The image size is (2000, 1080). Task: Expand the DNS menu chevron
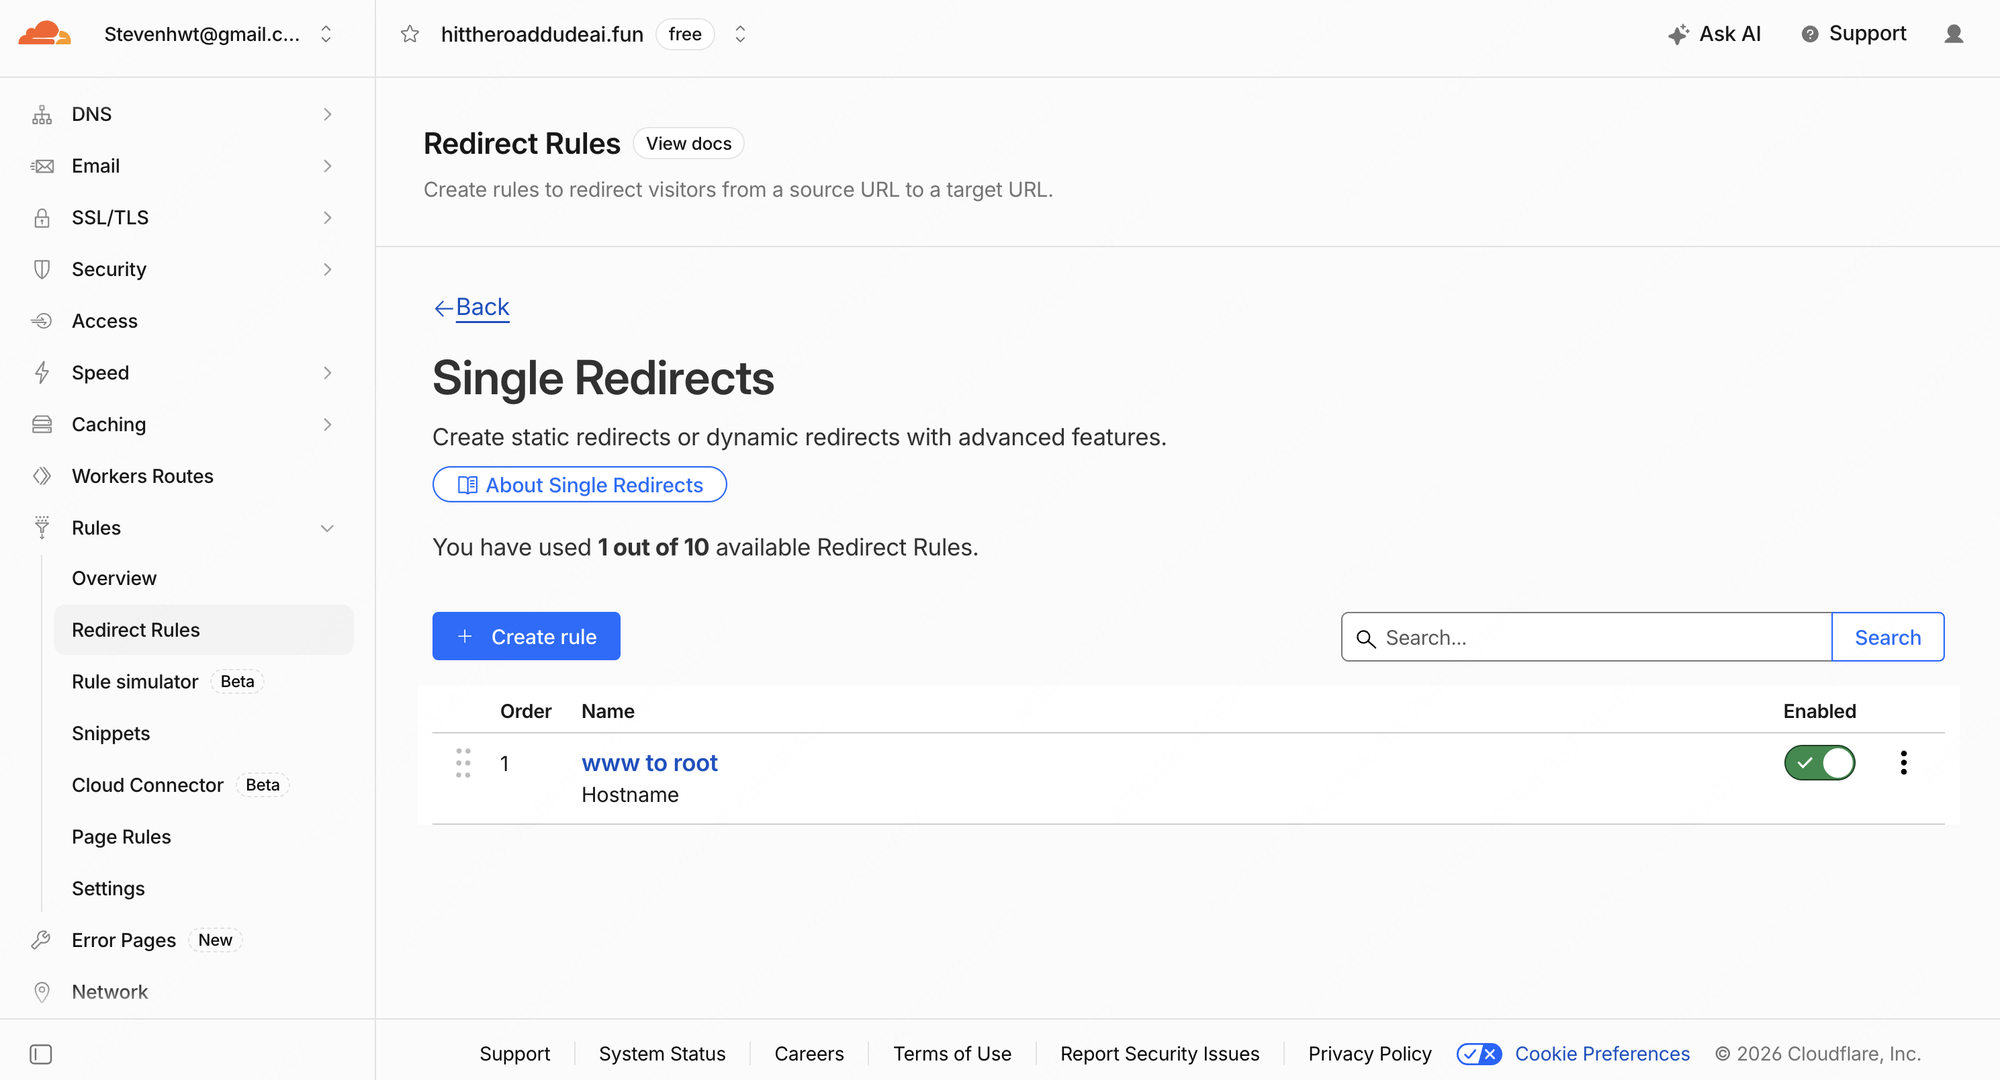327,114
